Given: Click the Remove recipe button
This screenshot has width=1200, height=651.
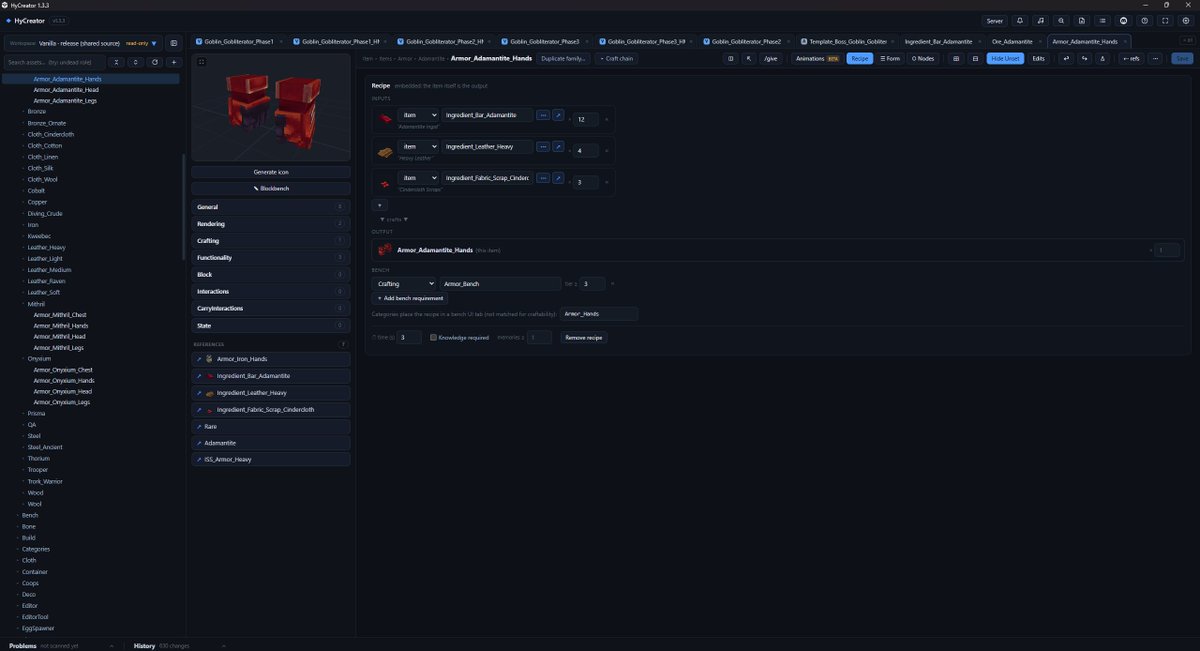Looking at the screenshot, I should click(584, 338).
